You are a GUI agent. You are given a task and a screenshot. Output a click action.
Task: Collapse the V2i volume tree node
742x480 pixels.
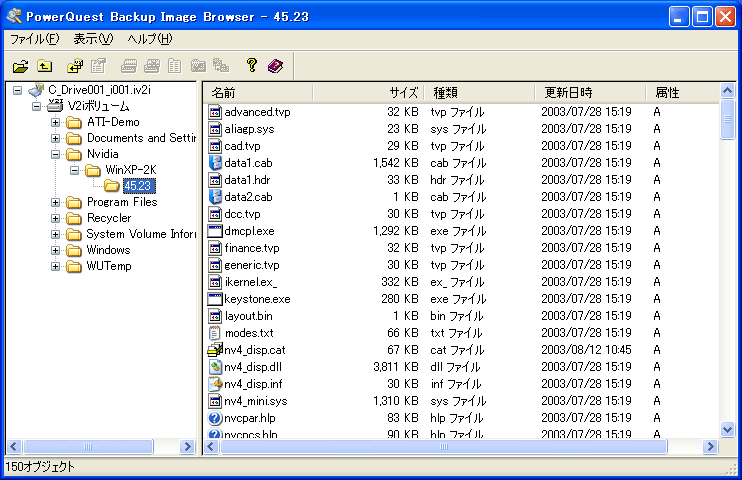tap(36, 106)
